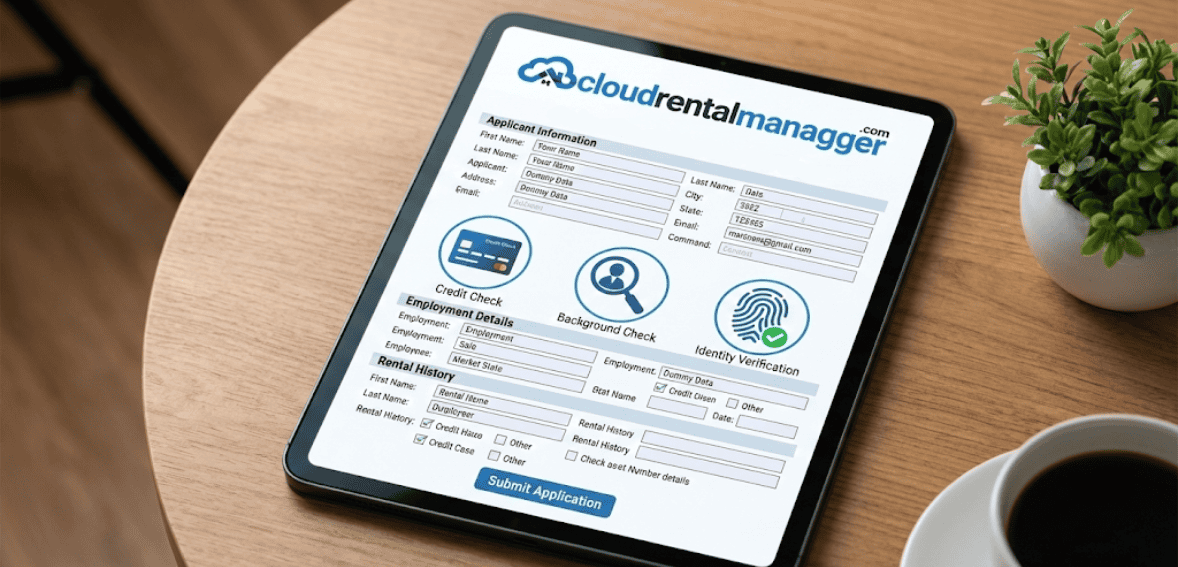The width and height of the screenshot is (1178, 567).
Task: Click the field containing Enplerment
Action: [x=530, y=342]
